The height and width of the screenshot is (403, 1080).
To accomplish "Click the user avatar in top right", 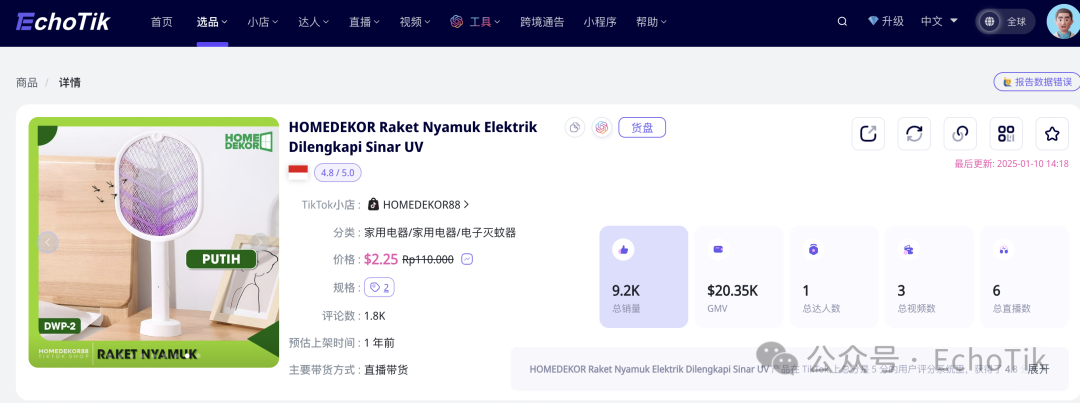I will pyautogui.click(x=1062, y=21).
